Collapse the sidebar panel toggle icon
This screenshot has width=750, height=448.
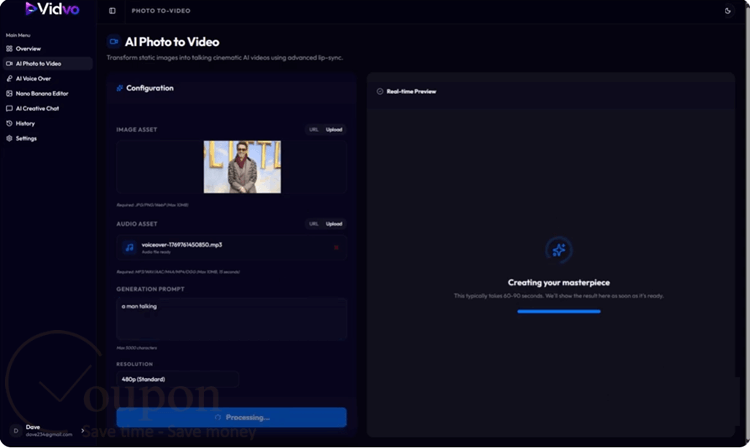pyautogui.click(x=112, y=11)
